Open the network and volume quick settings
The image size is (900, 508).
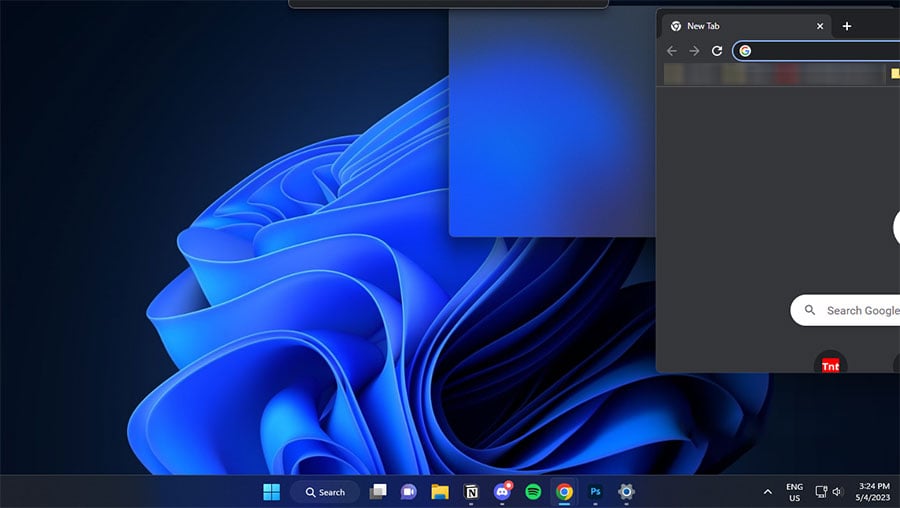829,492
